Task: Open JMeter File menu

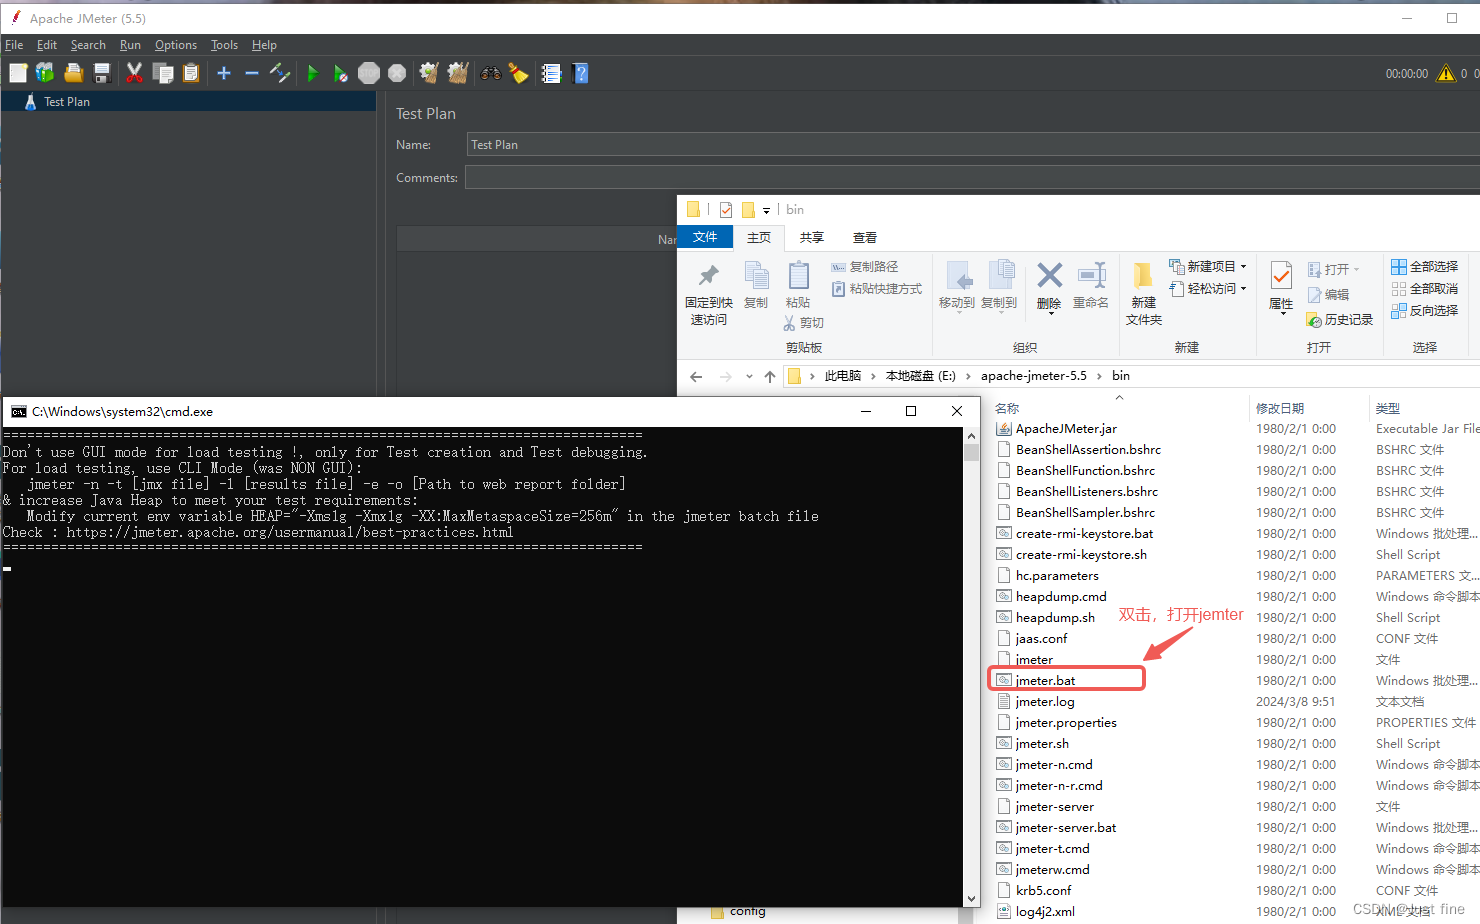Action: tap(14, 45)
